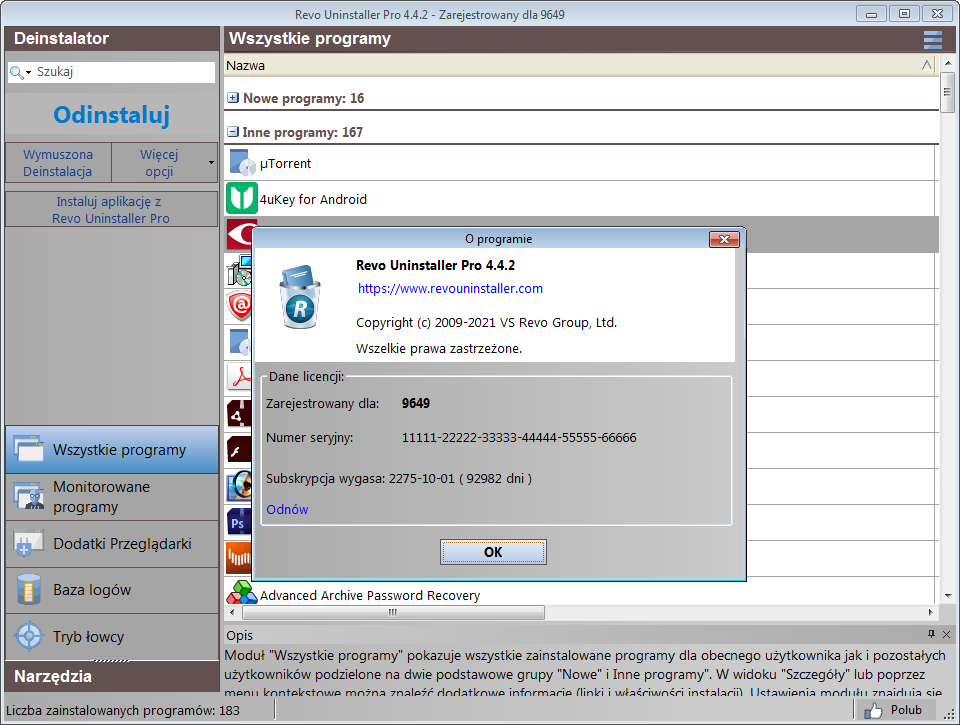Click the orange audio waveform program icon
This screenshot has height=725, width=960.
point(239,558)
